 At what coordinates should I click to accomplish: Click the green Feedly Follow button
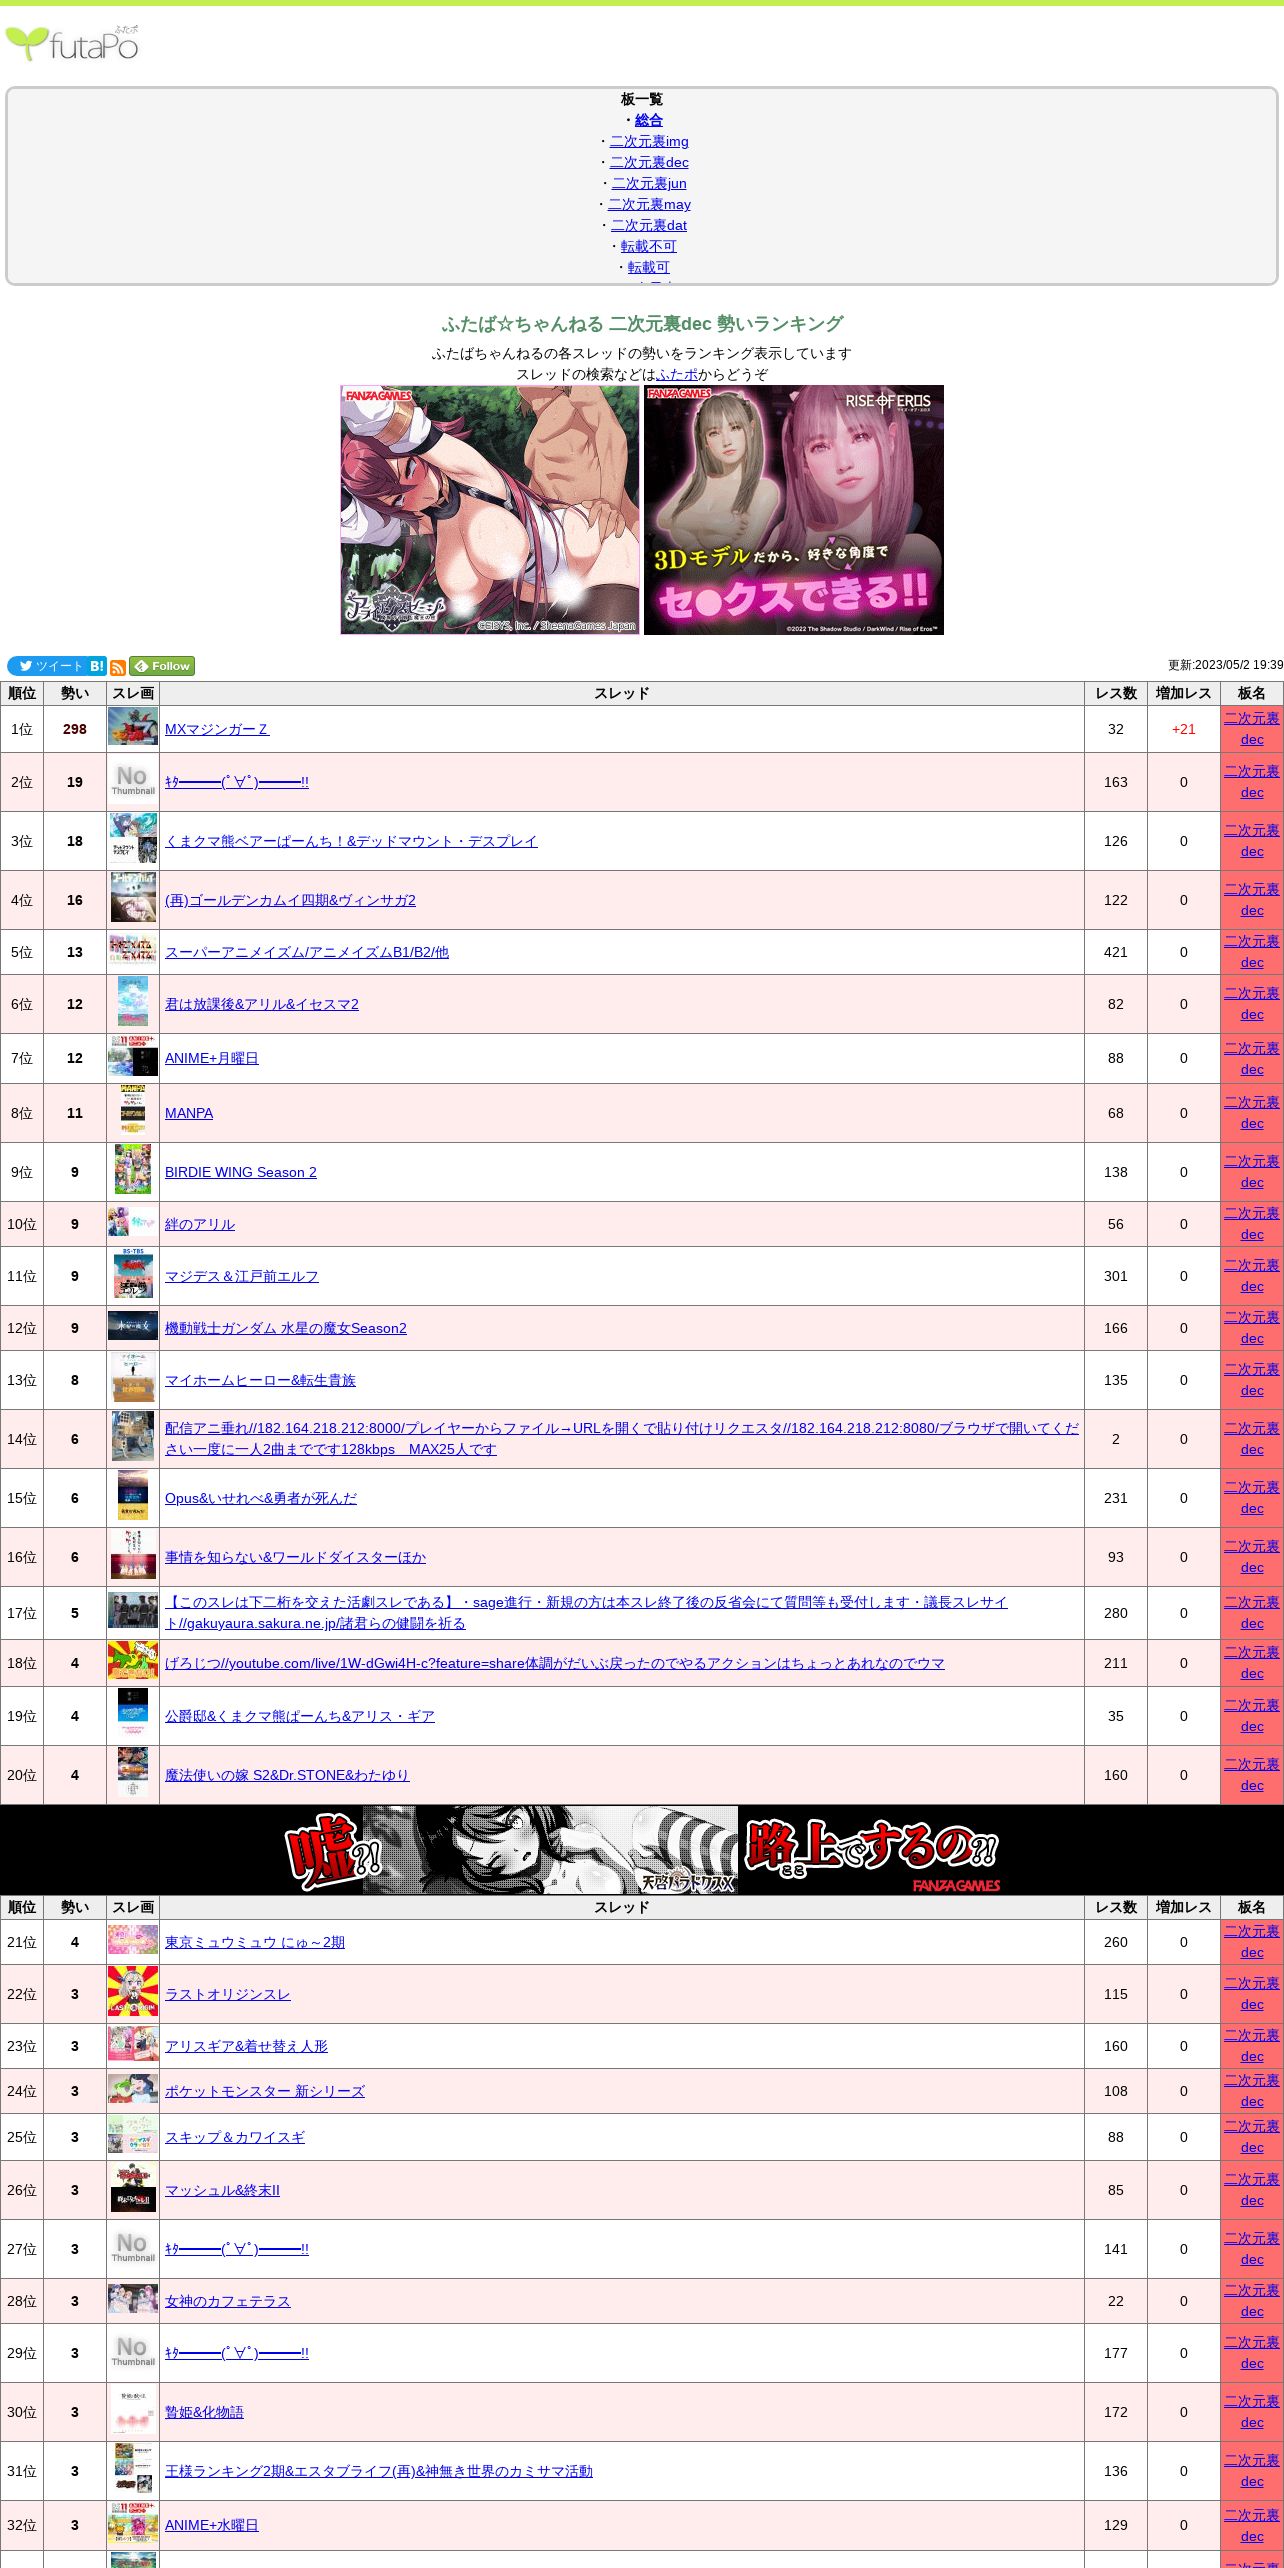[162, 666]
